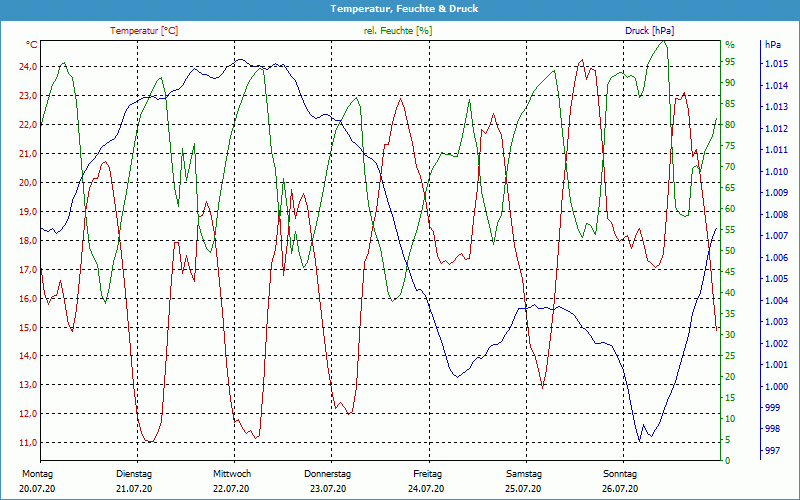Click the date '24.07.20'
The width and height of the screenshot is (800, 500).
426,489
